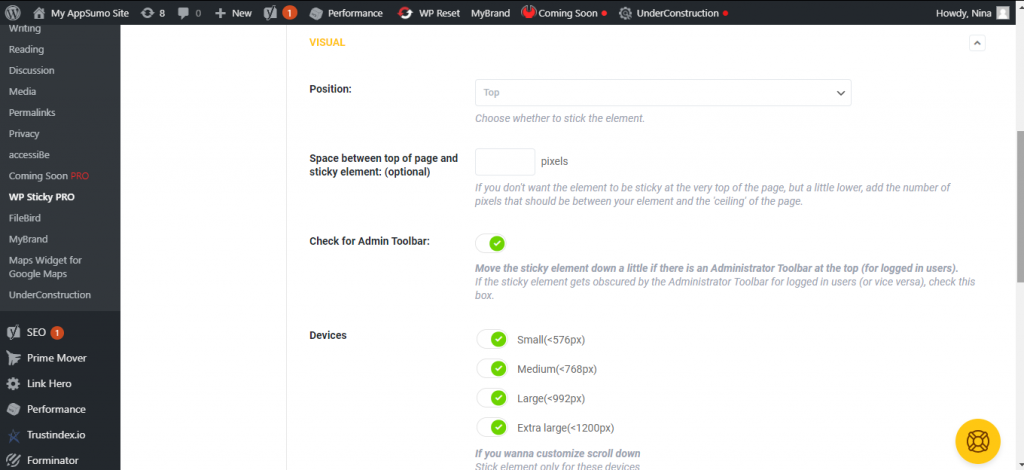Toggle Check for Admin Toolbar switch
Screen dimensions: 1024x470
tap(490, 243)
